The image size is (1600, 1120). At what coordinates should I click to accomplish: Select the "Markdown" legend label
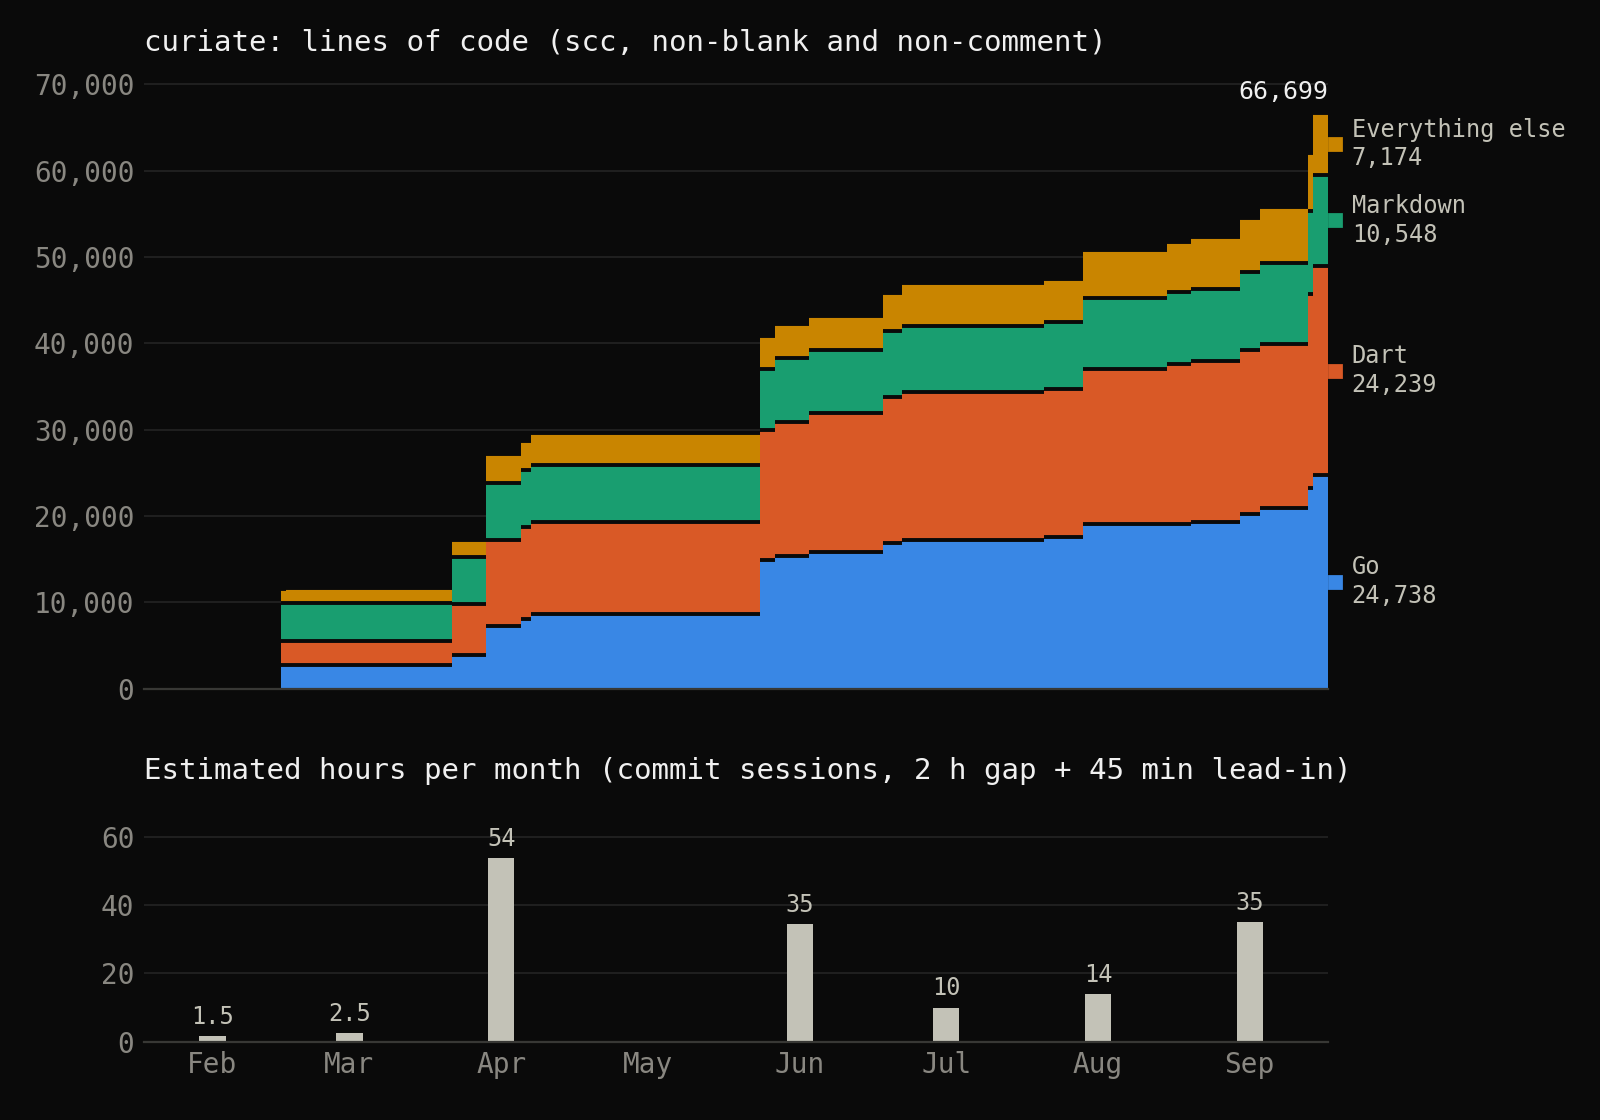pyautogui.click(x=1408, y=205)
